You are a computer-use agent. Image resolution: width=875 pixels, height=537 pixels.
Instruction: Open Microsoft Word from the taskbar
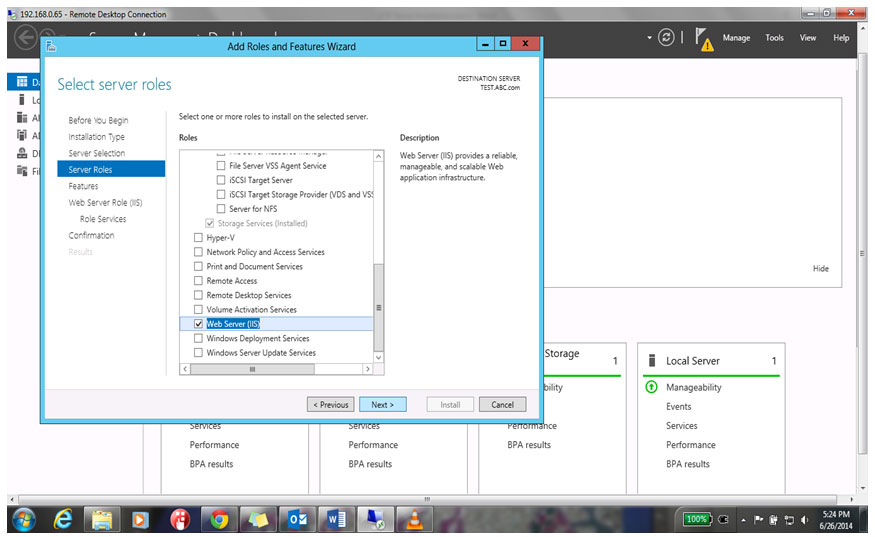coord(336,520)
